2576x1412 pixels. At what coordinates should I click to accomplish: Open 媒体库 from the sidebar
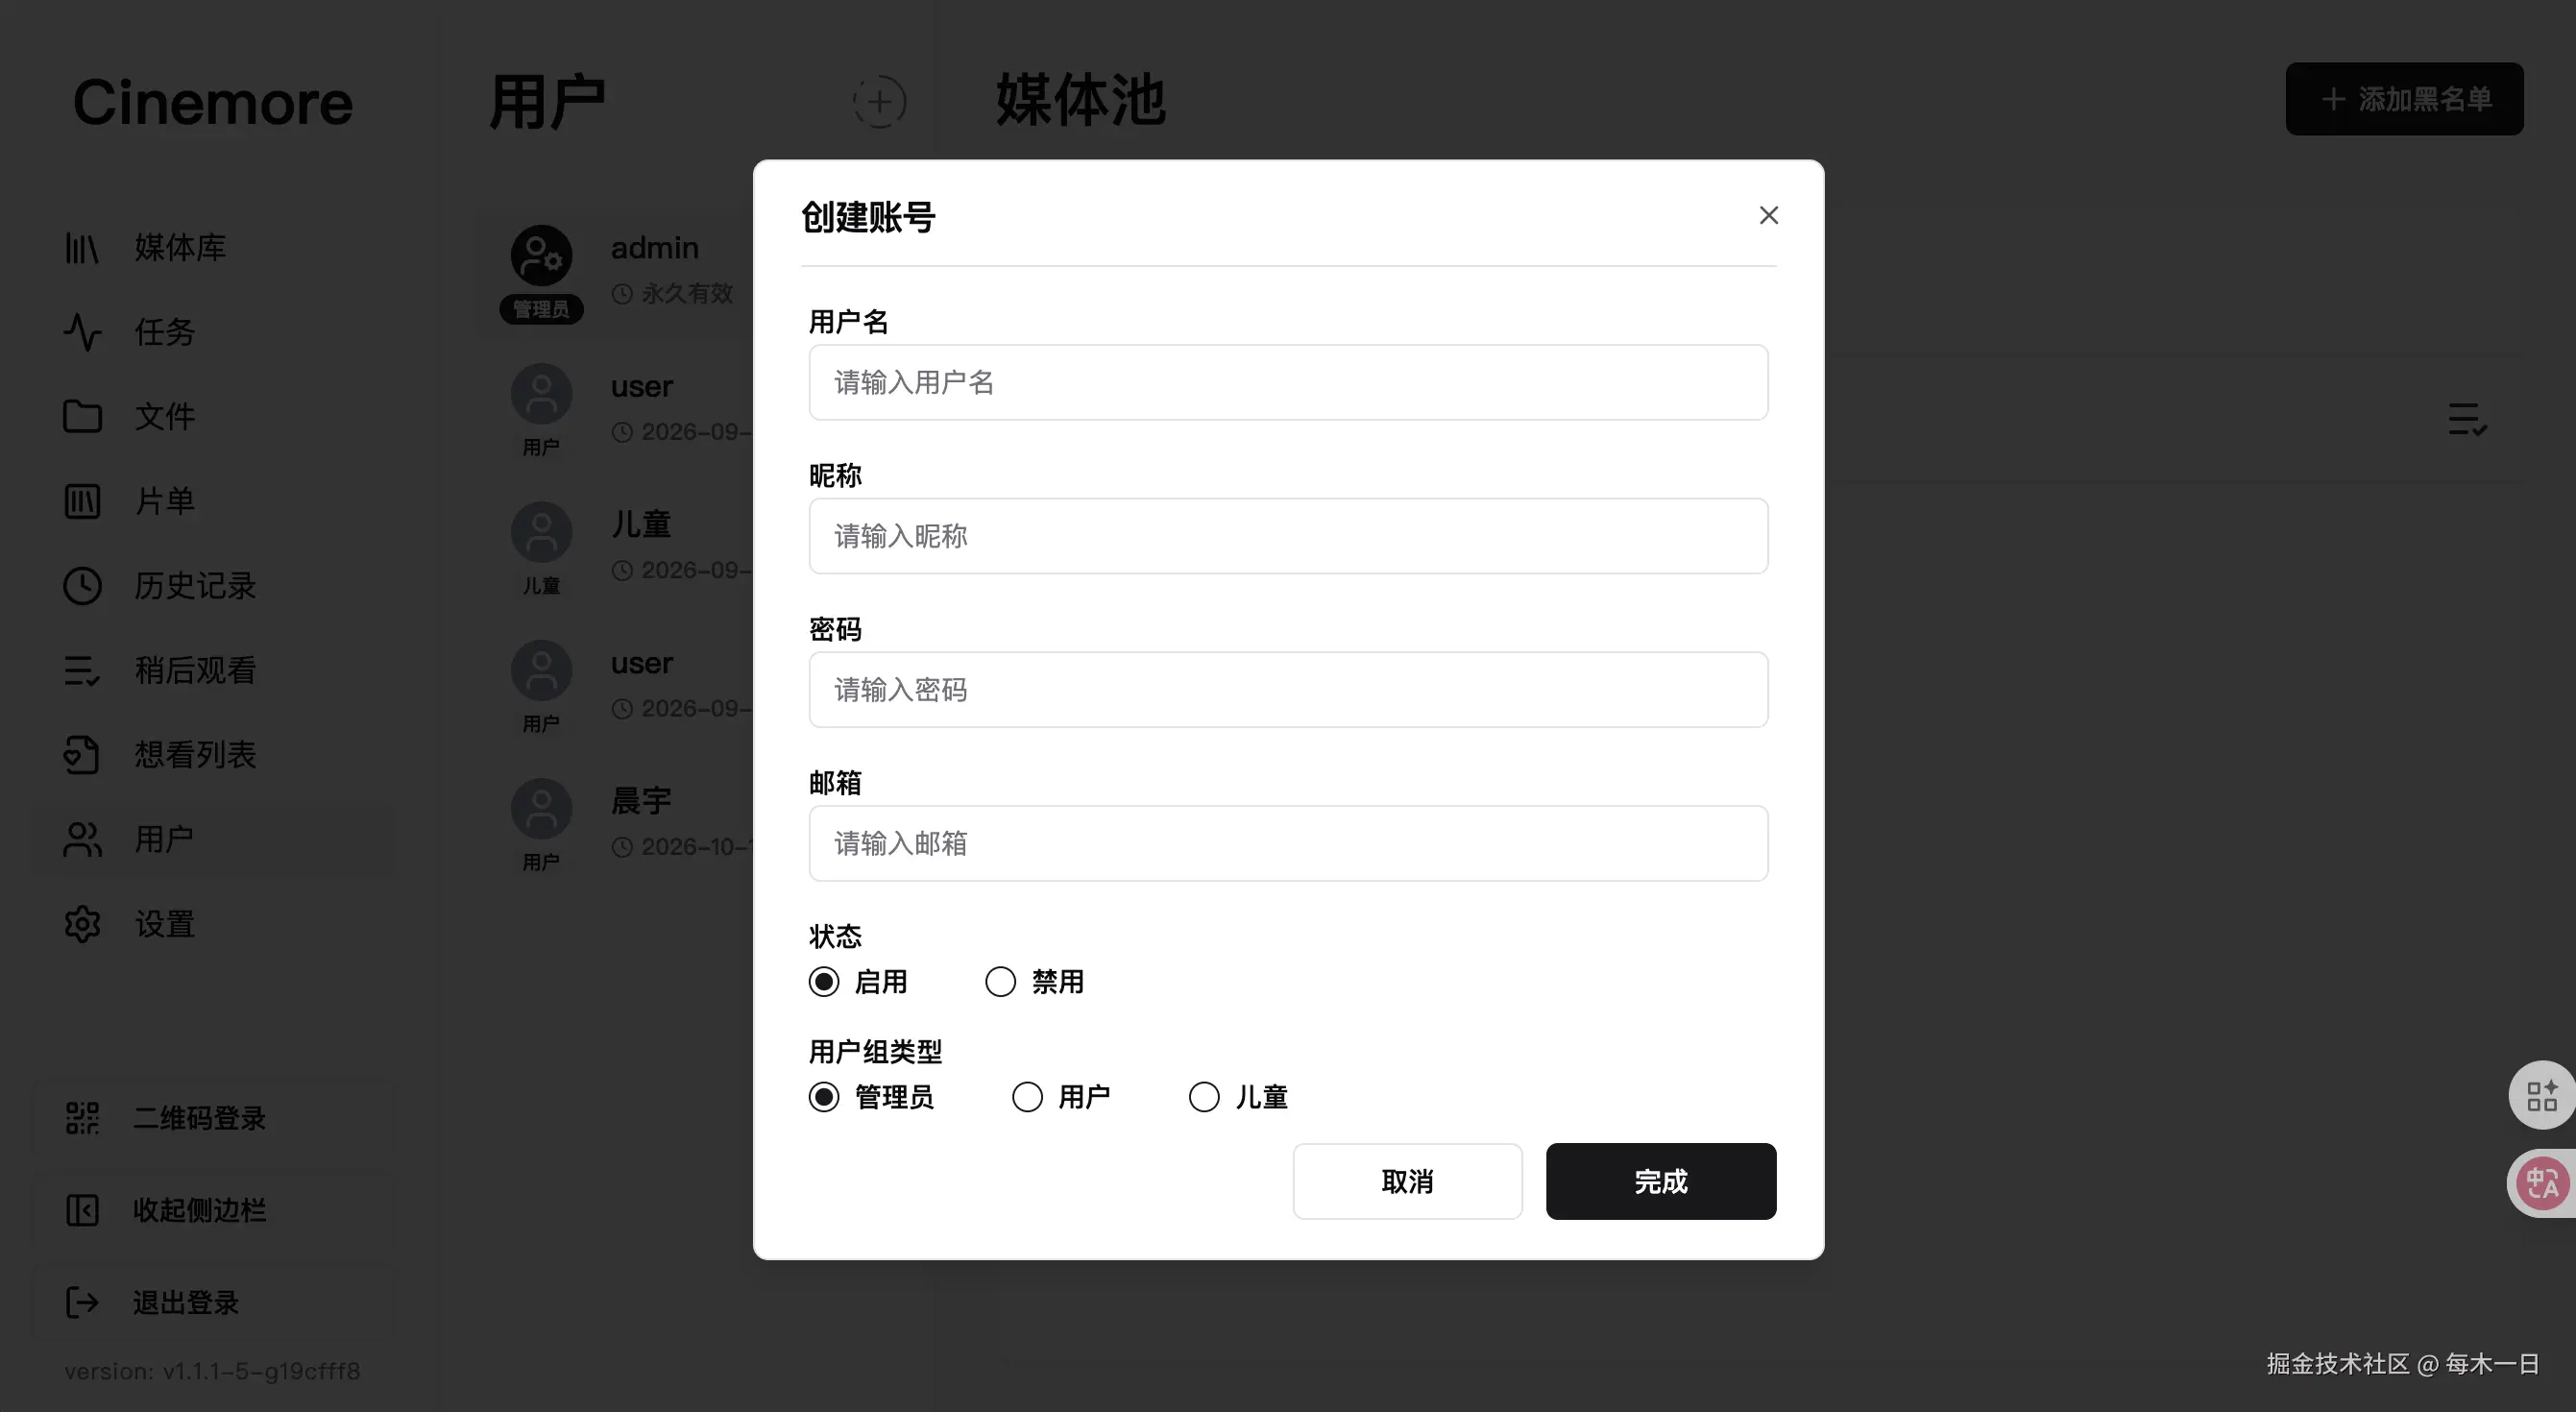(x=180, y=247)
